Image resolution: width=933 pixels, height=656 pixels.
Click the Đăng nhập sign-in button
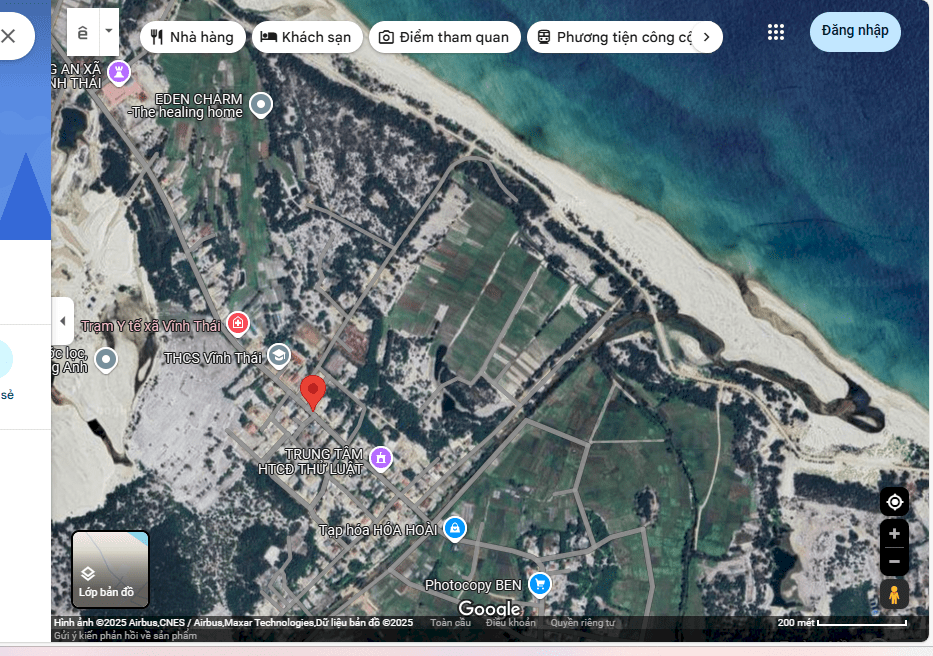pos(855,31)
